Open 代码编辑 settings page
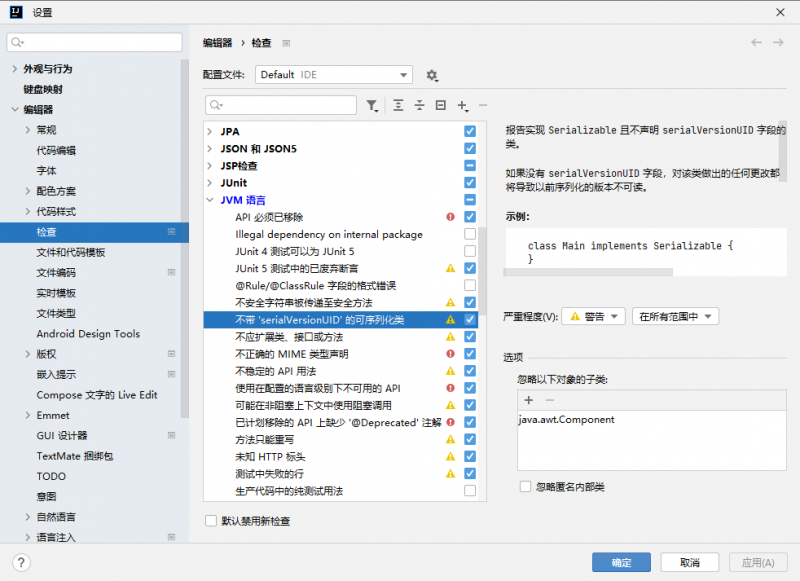Image resolution: width=800 pixels, height=581 pixels. click(56, 150)
